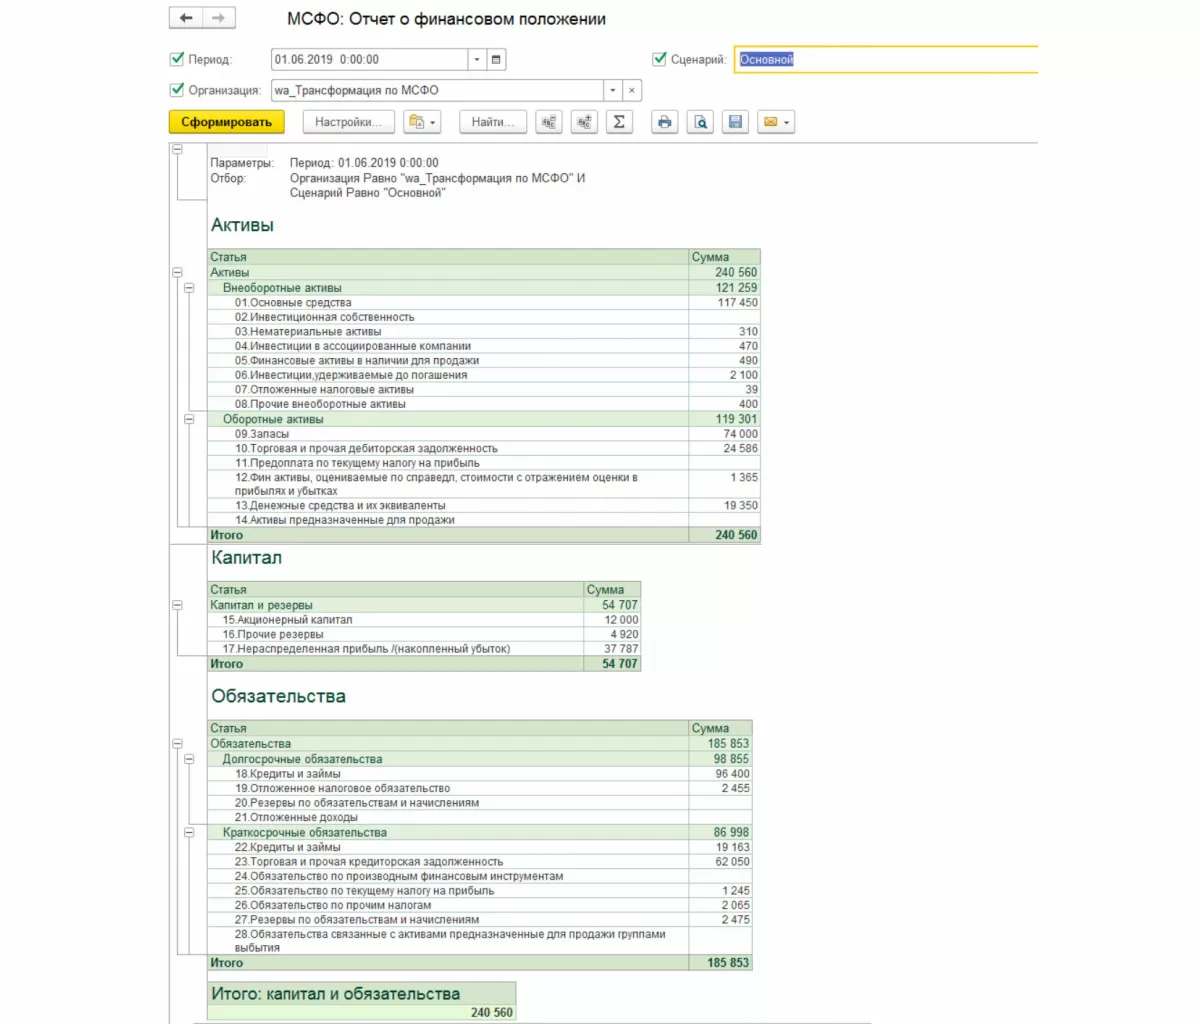Collapse the Капитал и резервы group
This screenshot has width=1200, height=1024.
pyautogui.click(x=178, y=605)
